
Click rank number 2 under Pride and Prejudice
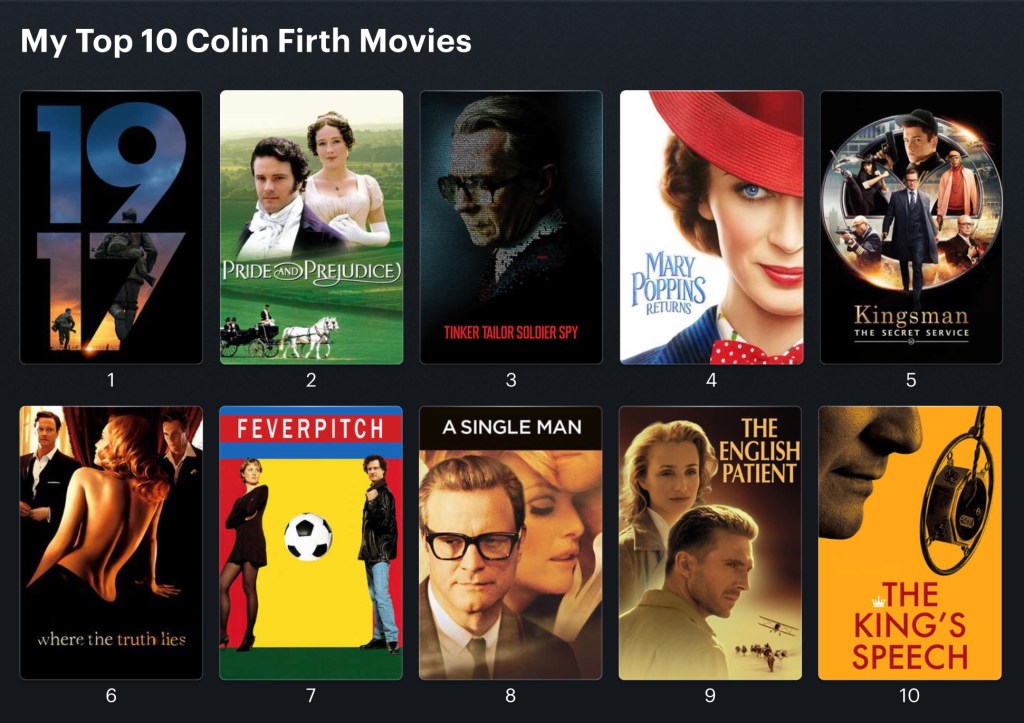click(x=312, y=379)
